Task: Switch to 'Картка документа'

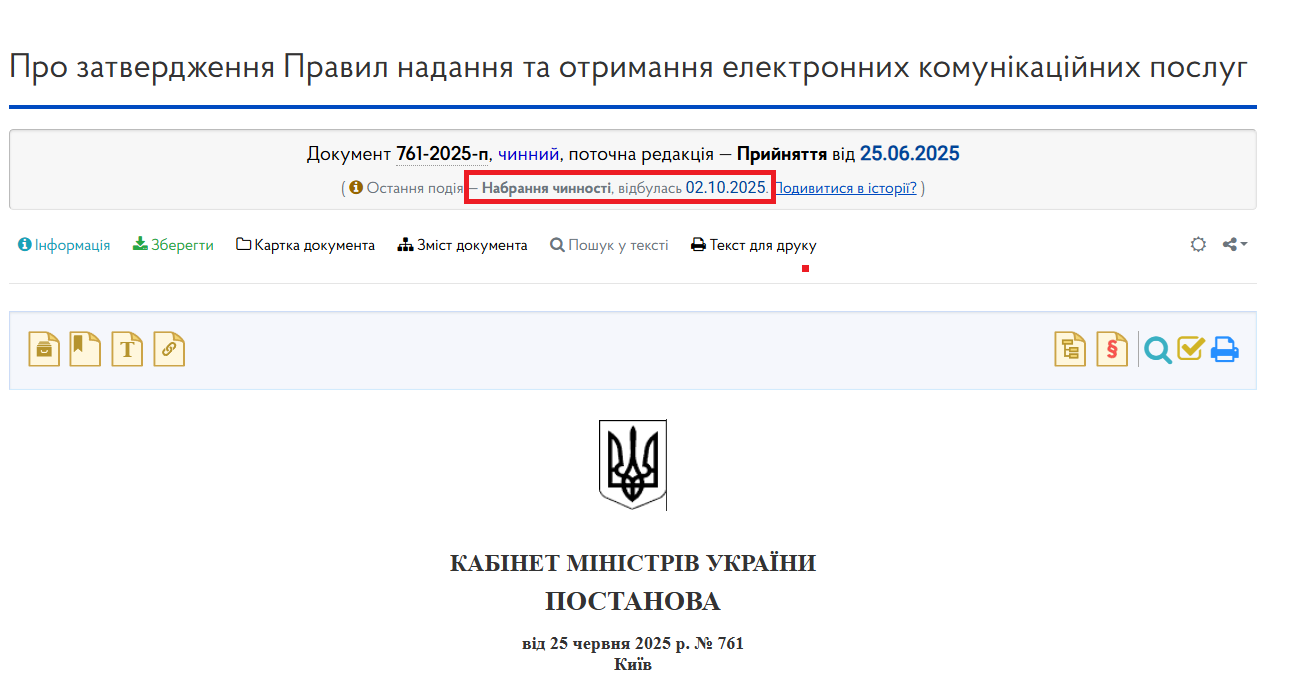Action: coord(305,243)
